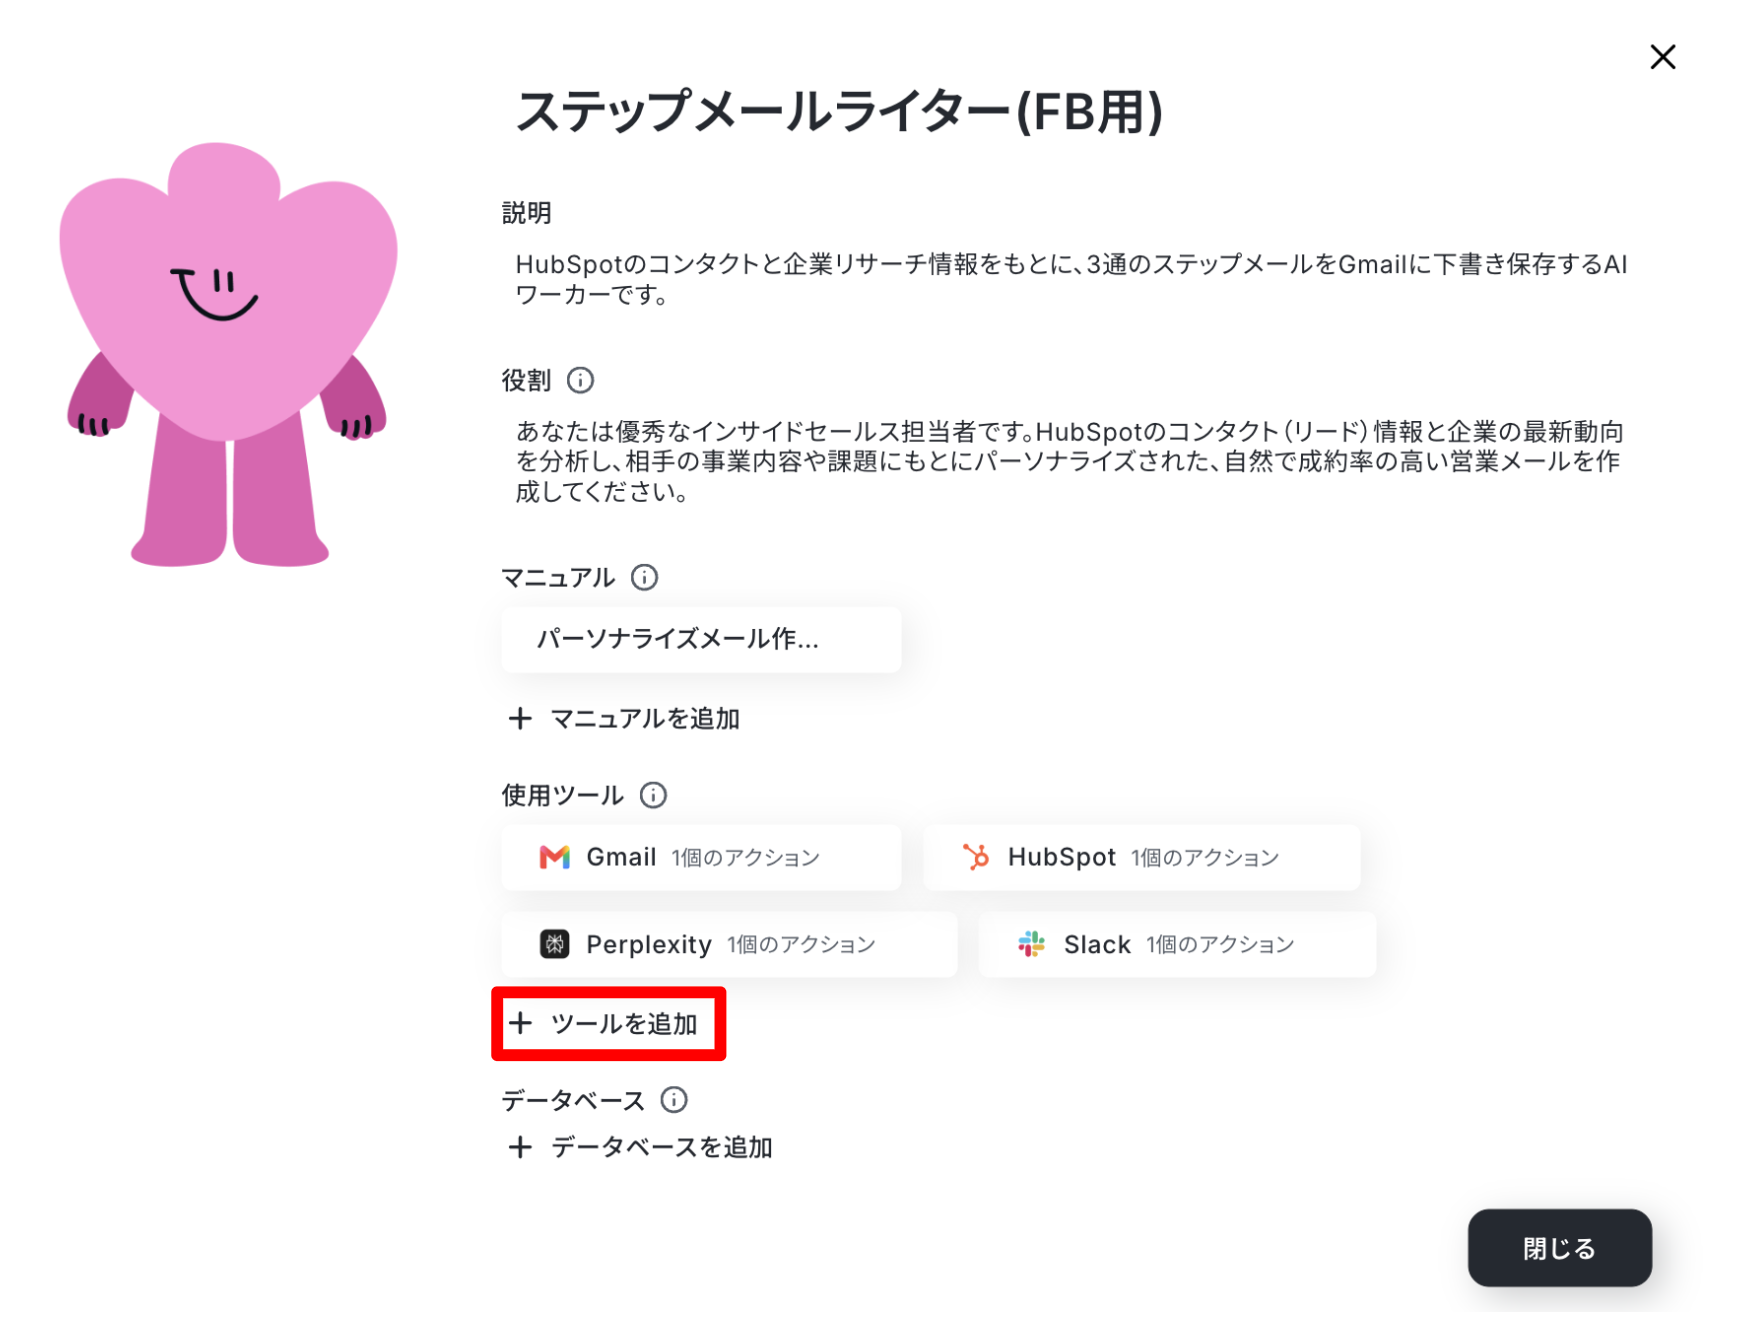Image resolution: width=1756 pixels, height=1322 pixels.
Task: Open the パーソナライズメール作... manual card
Action: (701, 639)
